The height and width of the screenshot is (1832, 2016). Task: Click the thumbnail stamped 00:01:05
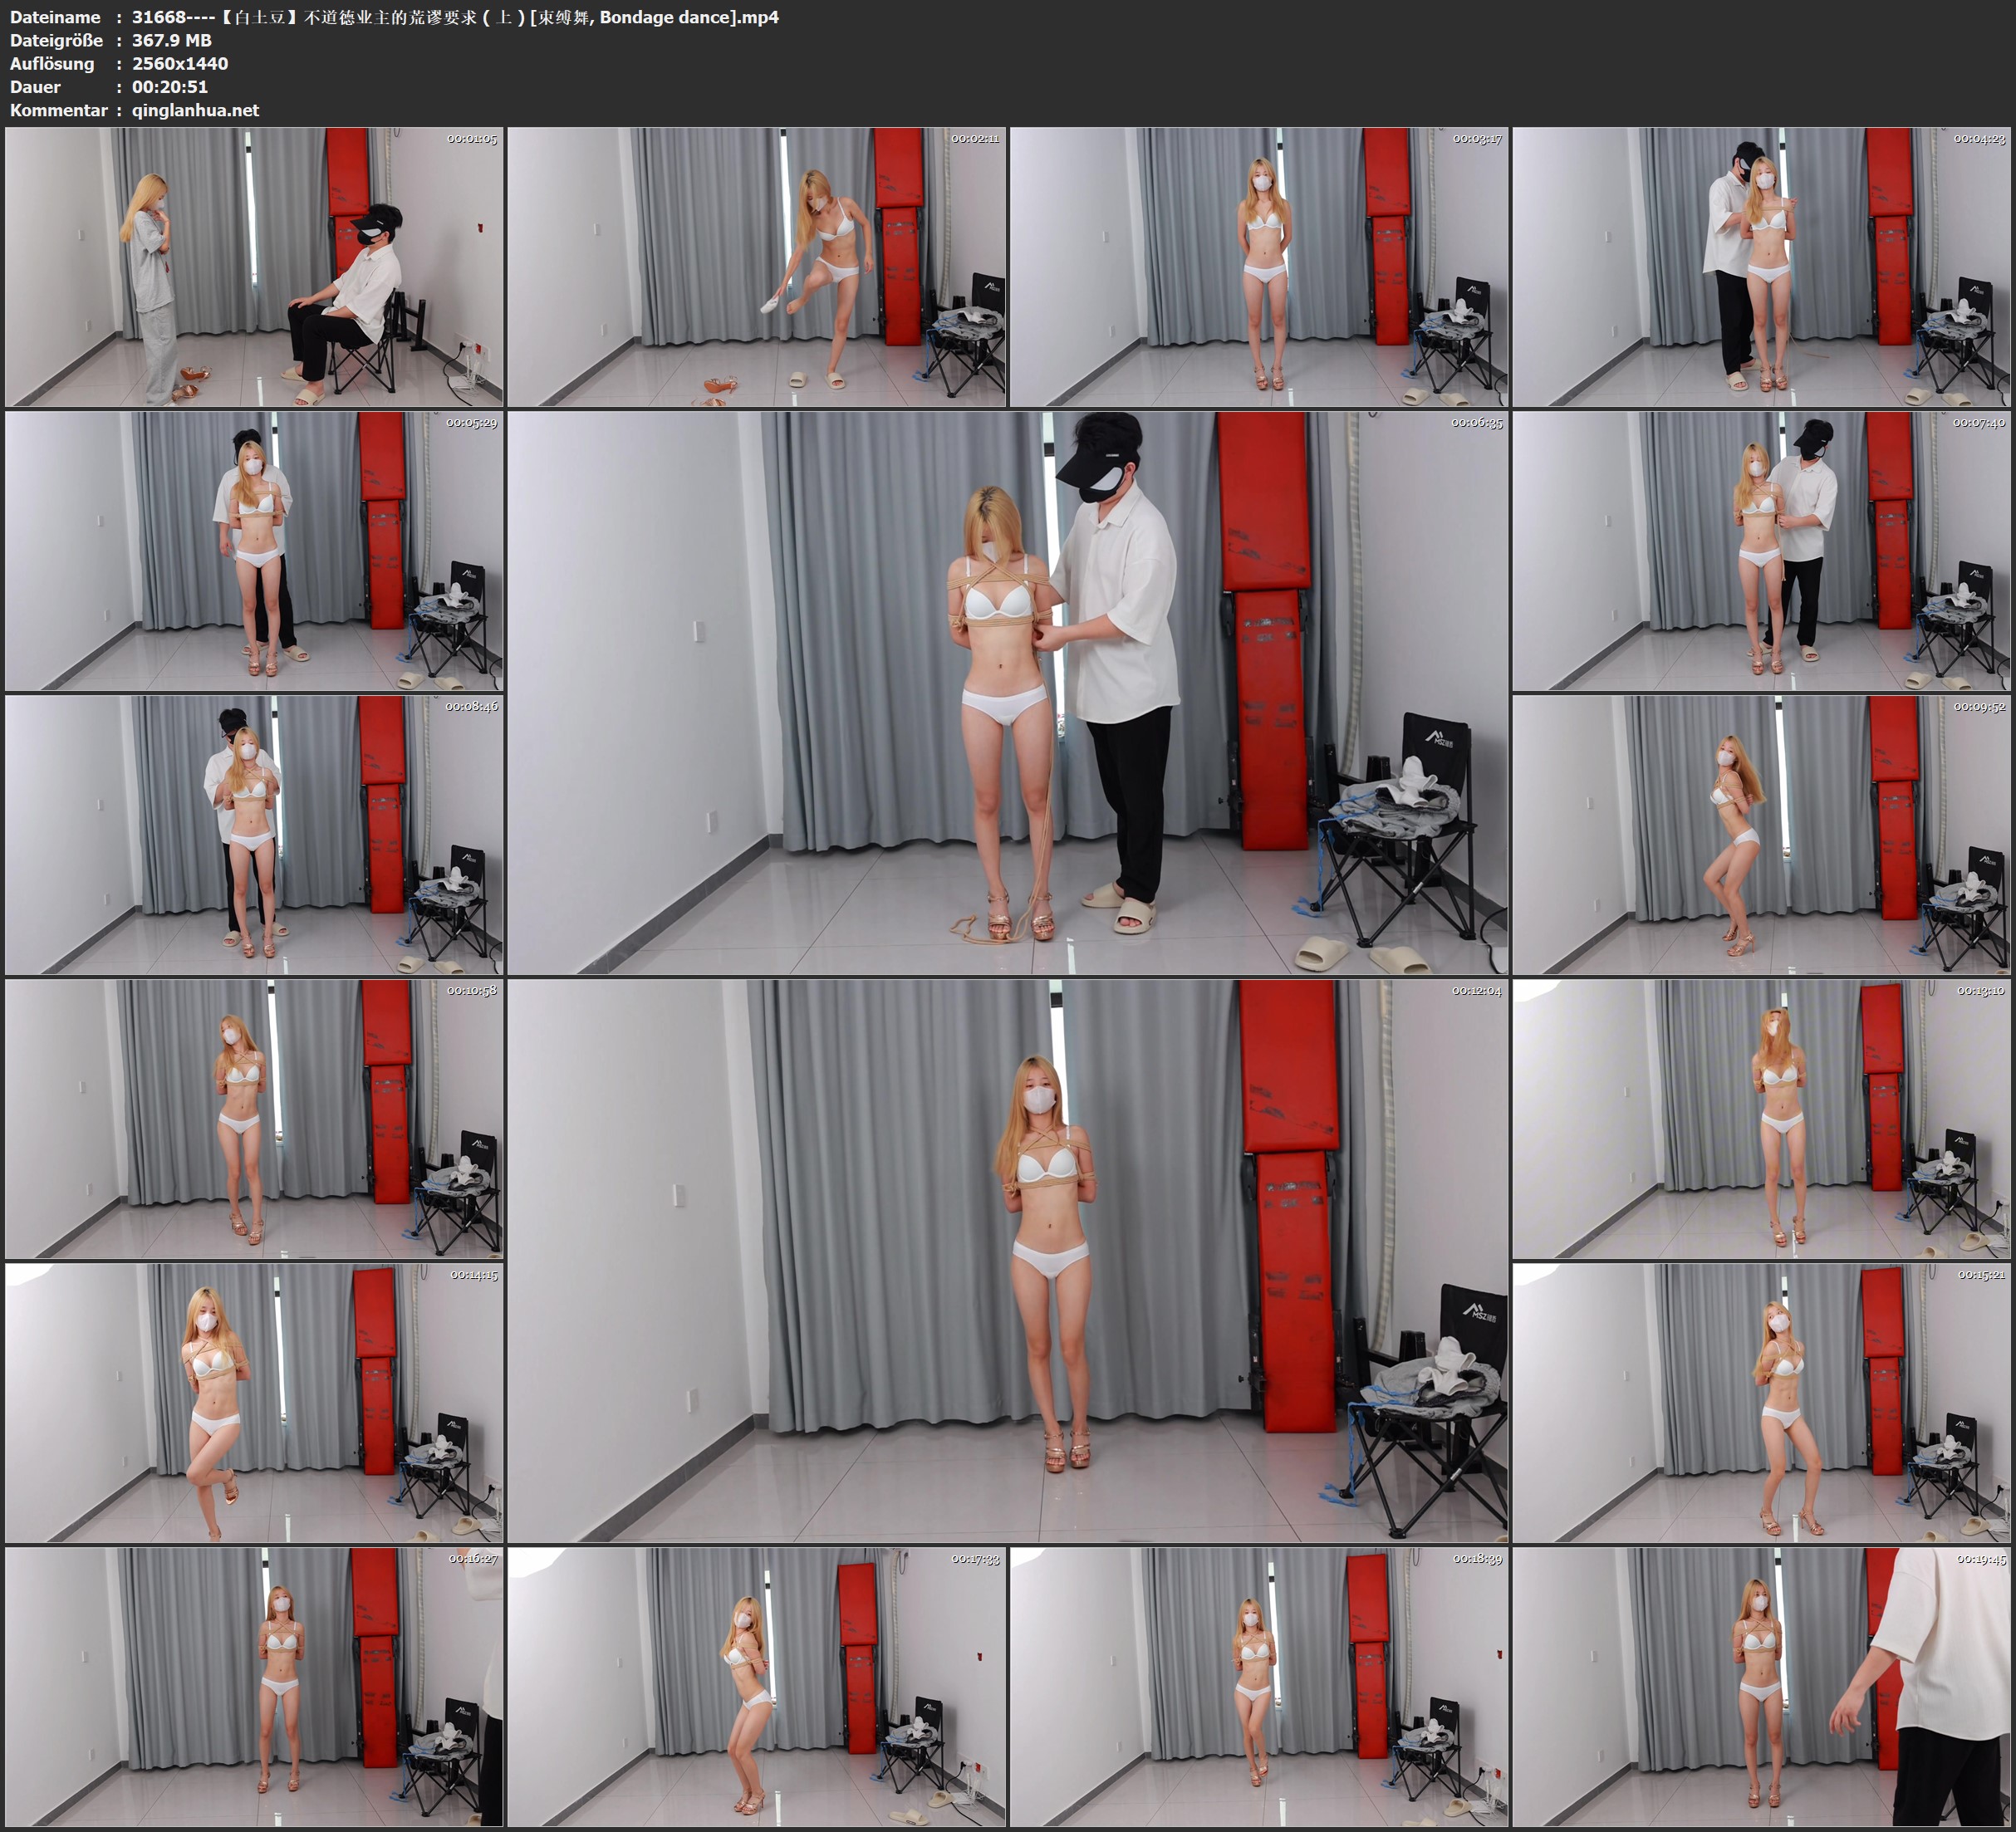254,267
